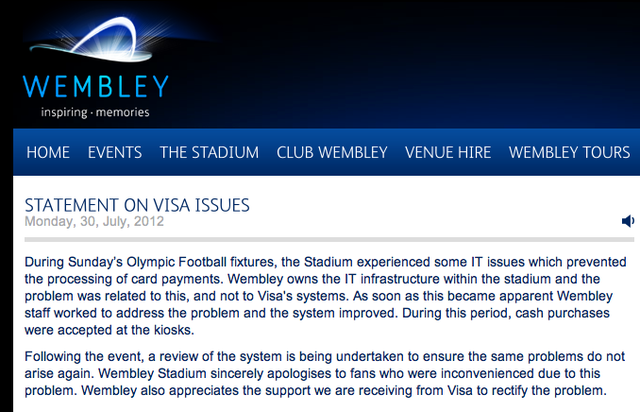This screenshot has height=412, width=640.
Task: Open WEMBLEY TOURS in the navigation bar
Action: (x=569, y=152)
